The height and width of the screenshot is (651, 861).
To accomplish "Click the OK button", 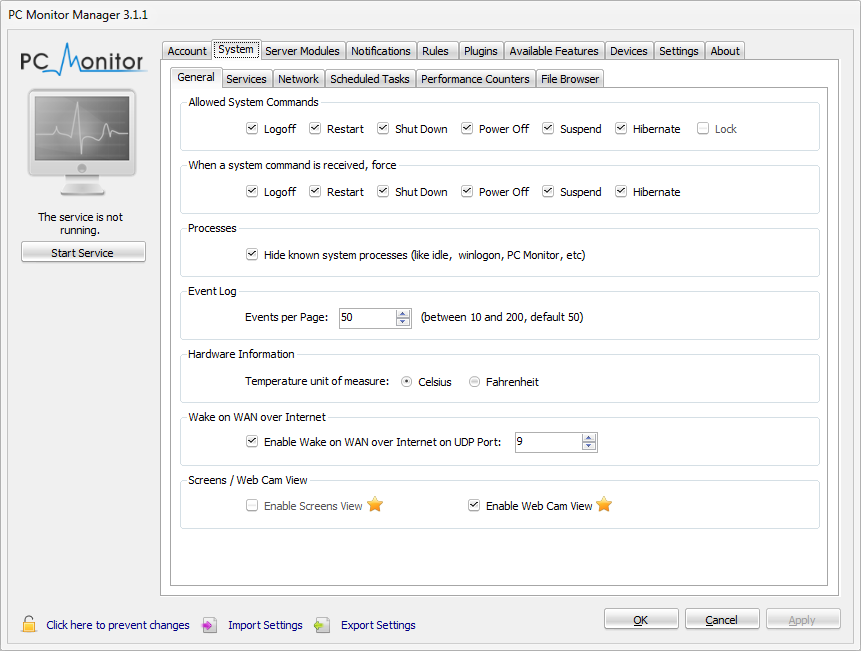I will (641, 620).
